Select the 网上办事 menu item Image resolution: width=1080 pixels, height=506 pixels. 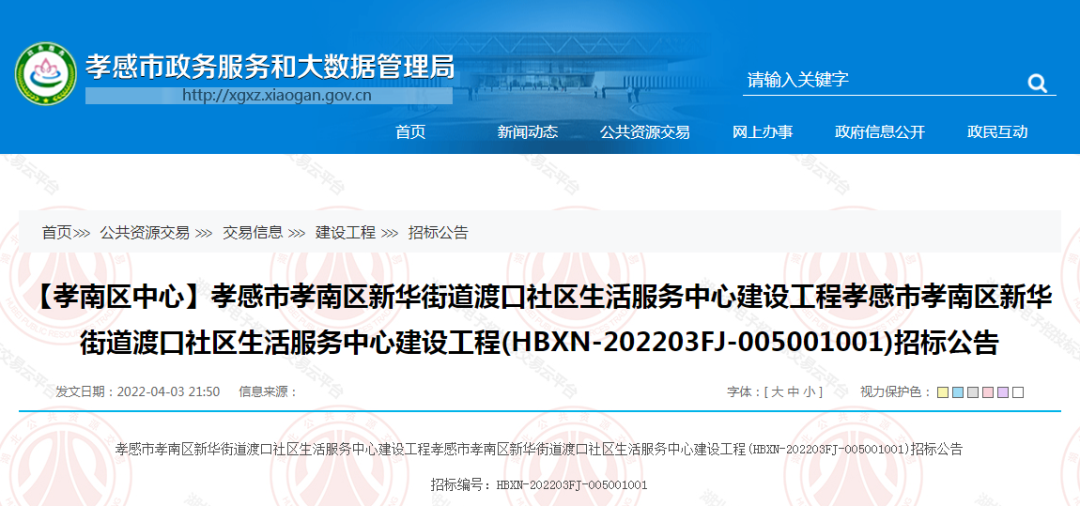762,132
